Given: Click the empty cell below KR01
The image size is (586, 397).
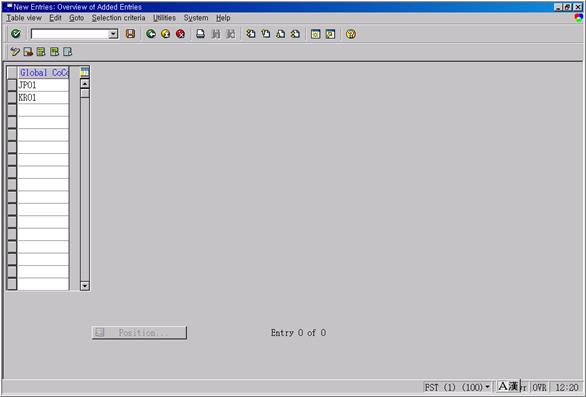Looking at the screenshot, I should pos(43,110).
